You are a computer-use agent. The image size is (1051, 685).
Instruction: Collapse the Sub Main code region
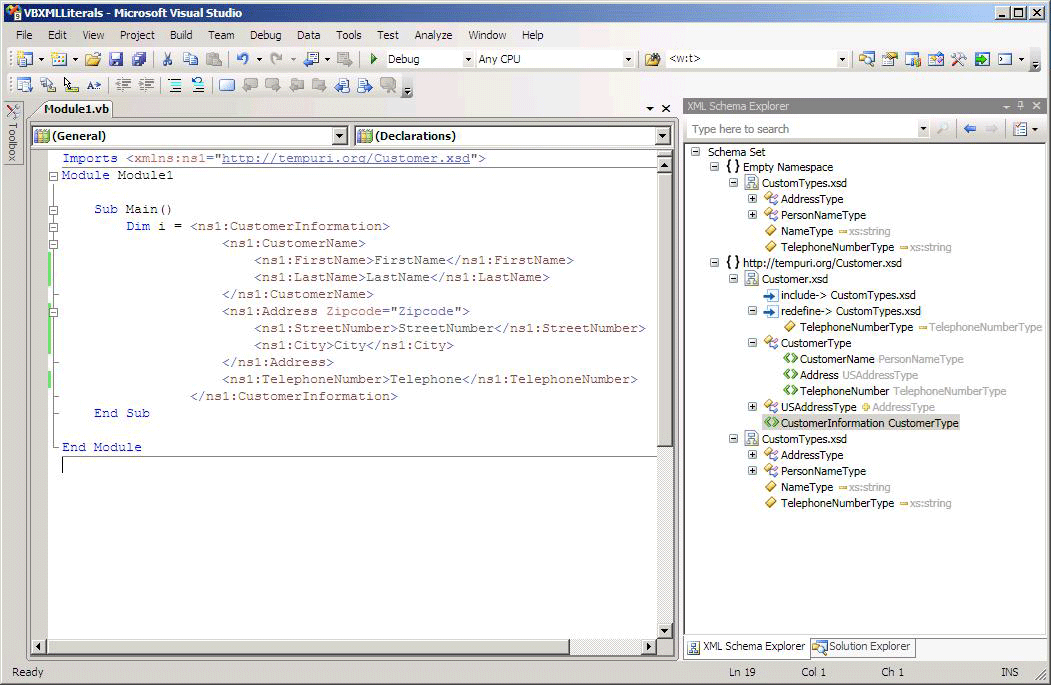[53, 210]
